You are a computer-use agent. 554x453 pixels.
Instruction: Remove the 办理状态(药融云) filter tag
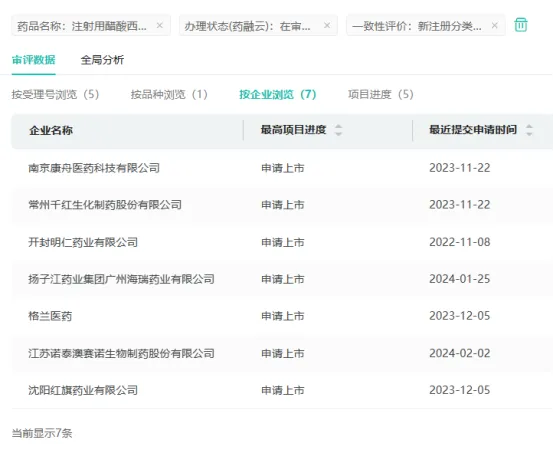[x=327, y=25]
